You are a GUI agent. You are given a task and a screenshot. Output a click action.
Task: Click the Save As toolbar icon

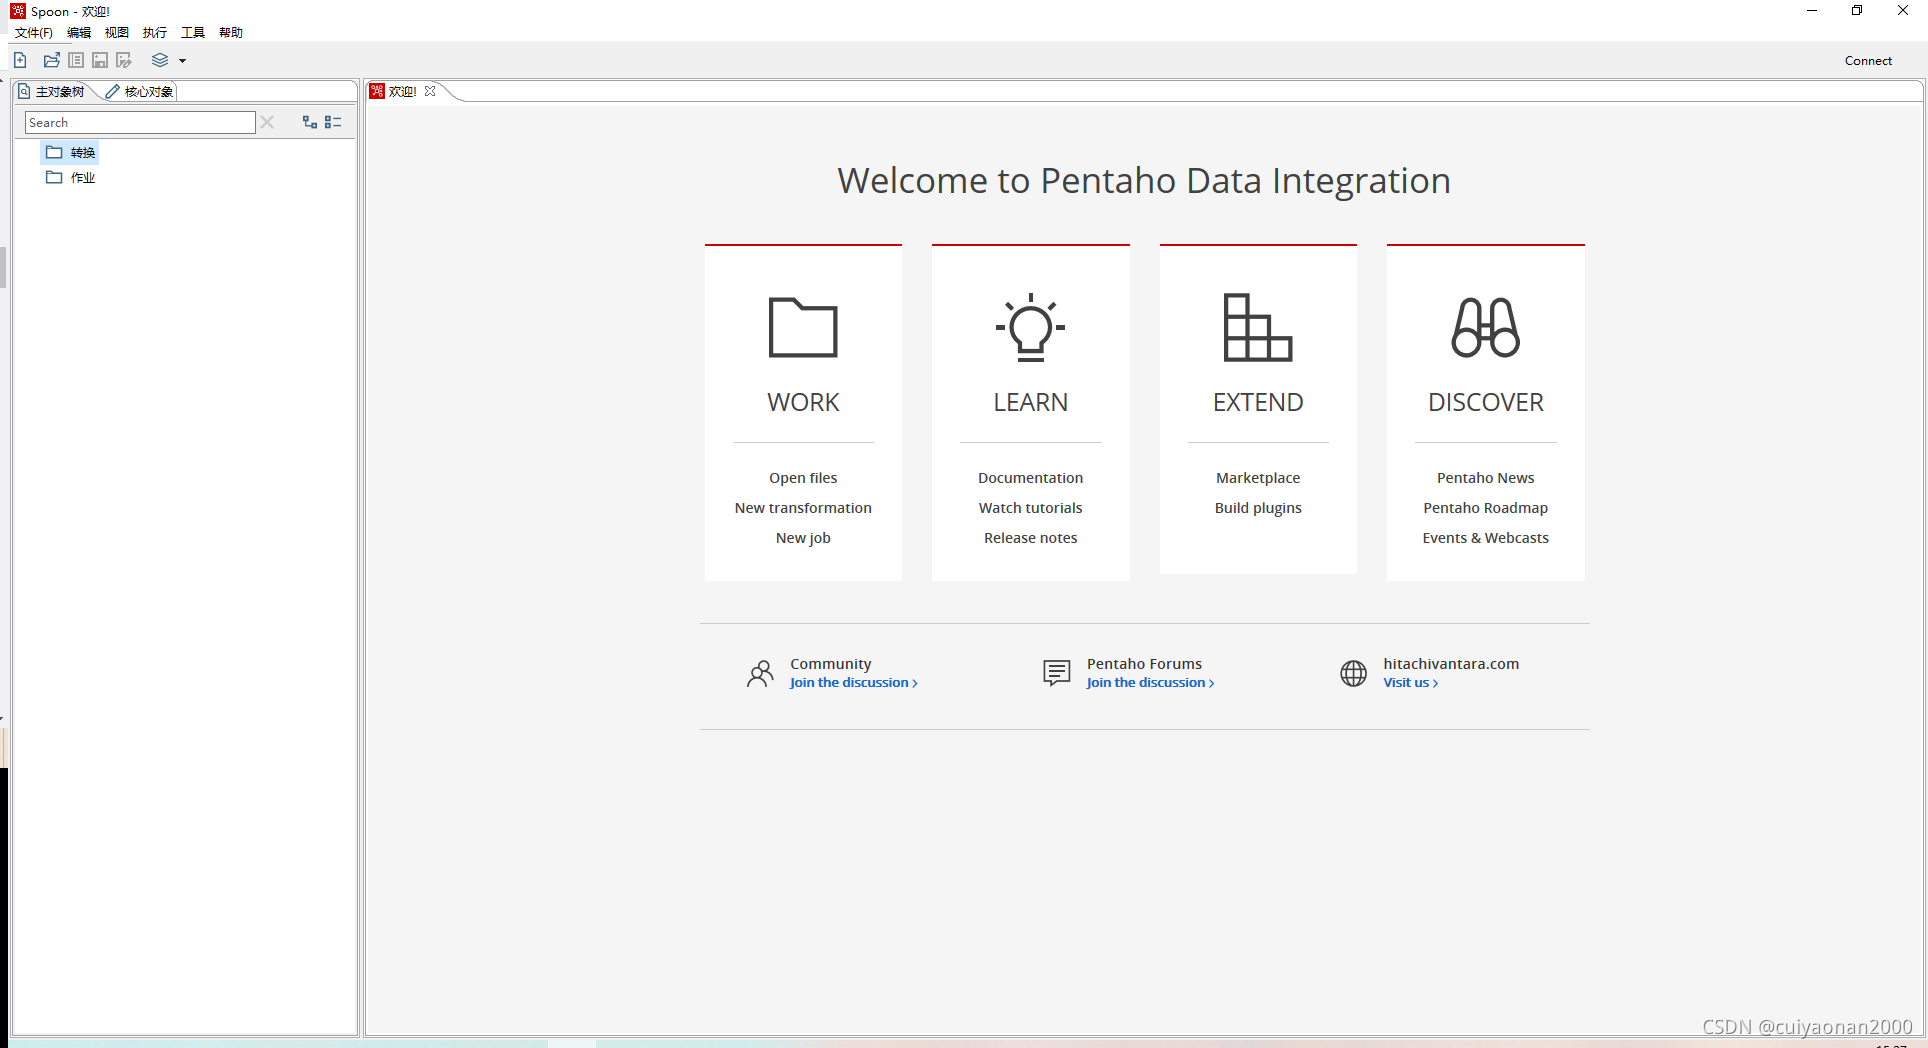[124, 60]
